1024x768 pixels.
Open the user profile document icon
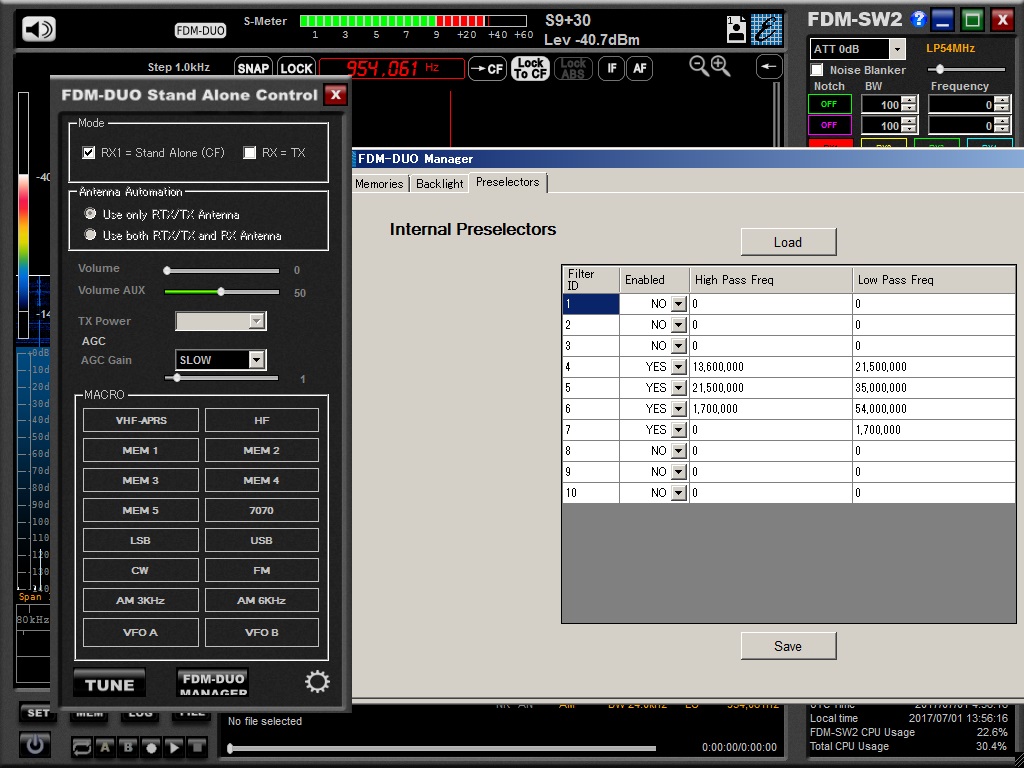click(736, 29)
